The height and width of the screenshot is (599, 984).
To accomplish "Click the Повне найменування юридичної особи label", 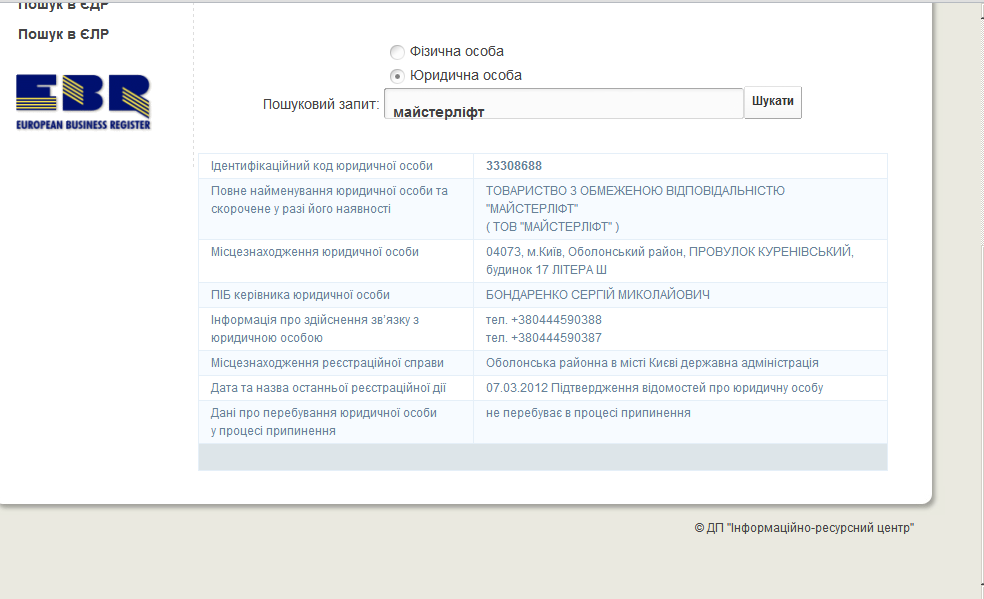I will click(329, 199).
